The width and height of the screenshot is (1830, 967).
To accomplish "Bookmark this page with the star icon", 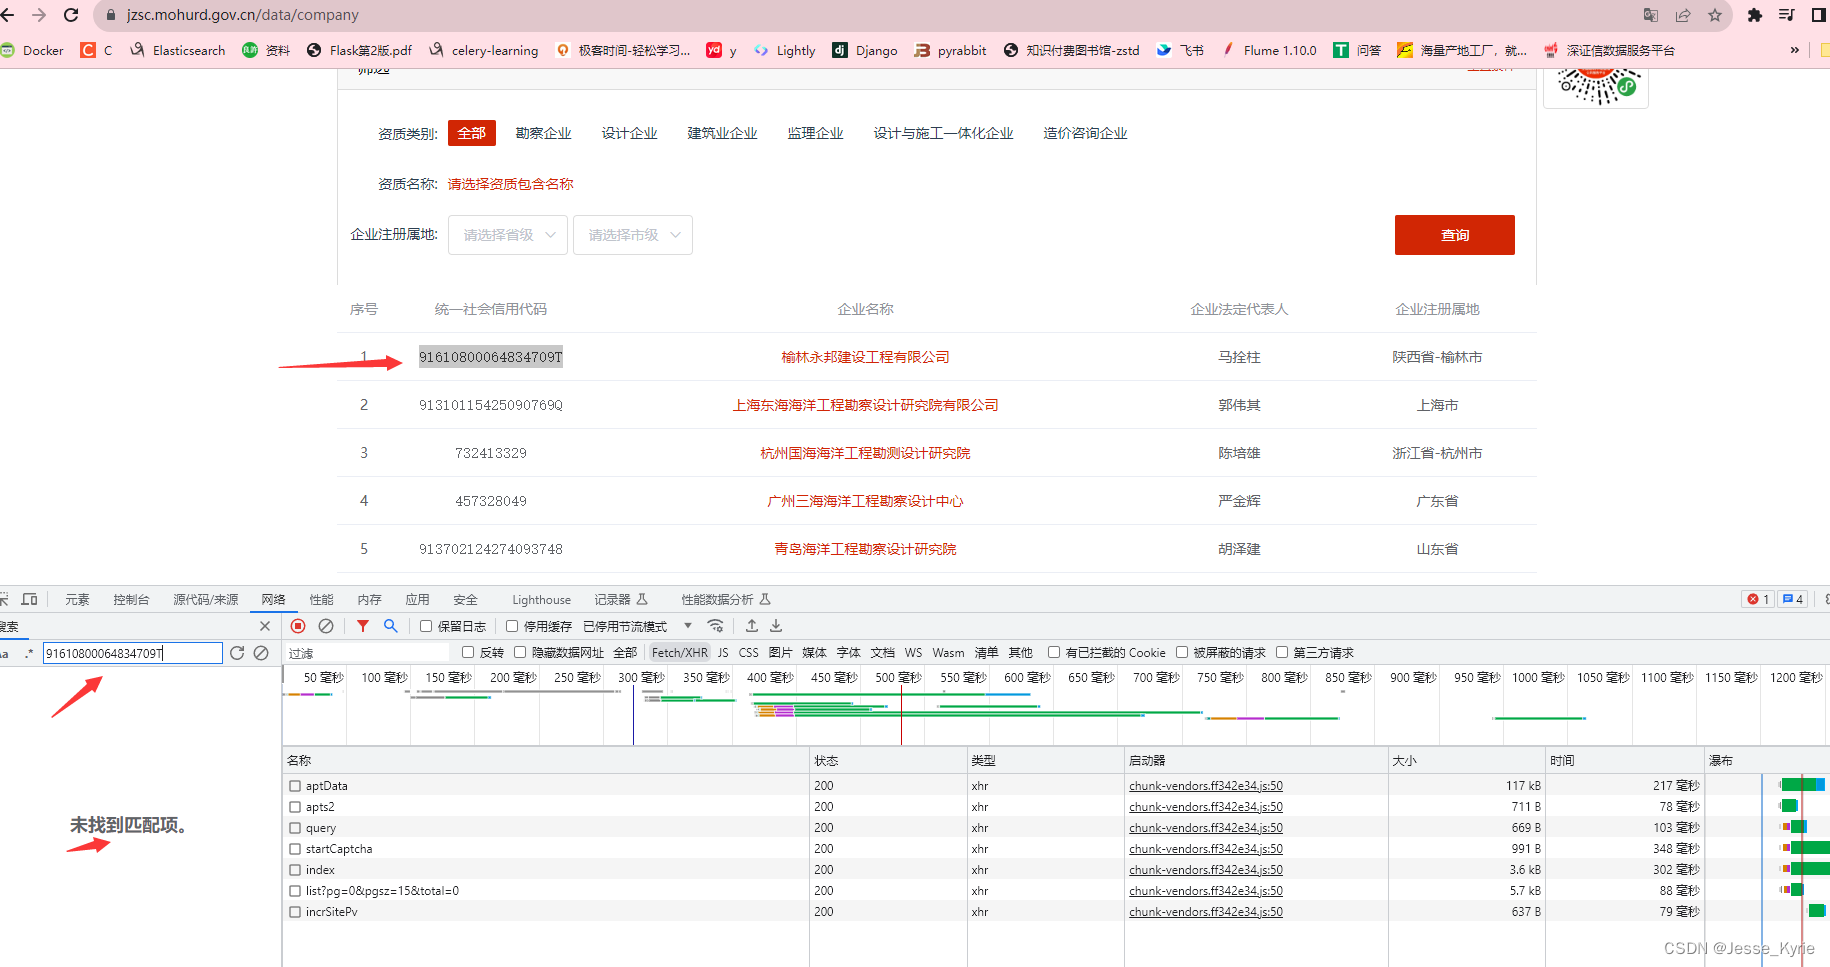I will coord(1715,15).
